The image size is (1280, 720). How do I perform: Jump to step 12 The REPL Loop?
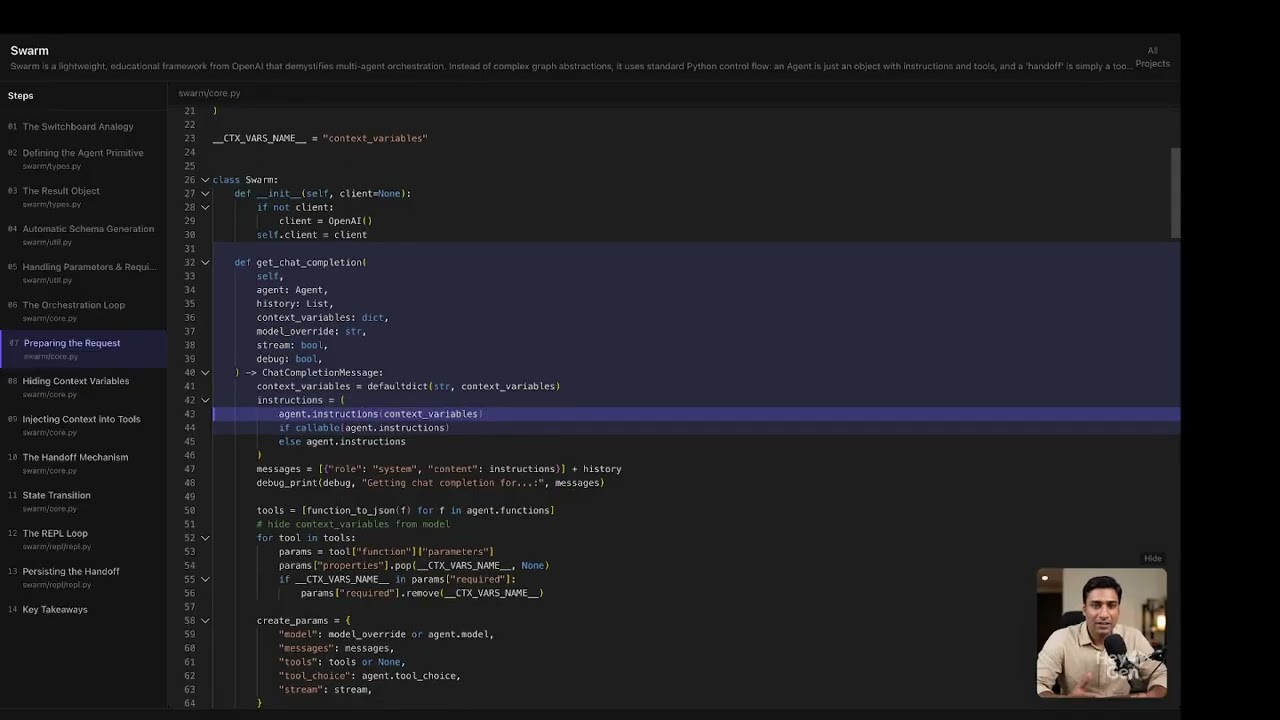click(83, 538)
